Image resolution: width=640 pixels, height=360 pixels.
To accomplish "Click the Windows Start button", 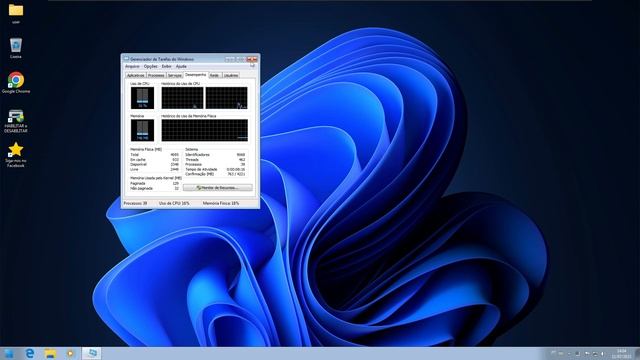I will tap(9, 353).
